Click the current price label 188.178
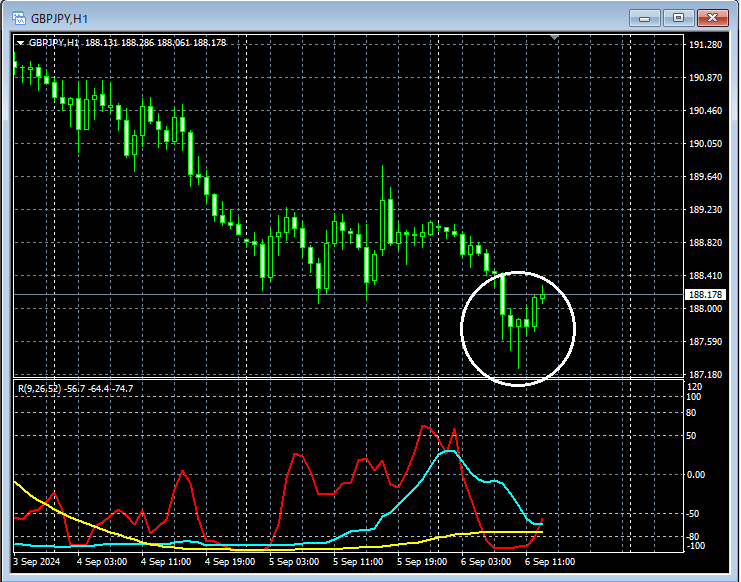This screenshot has height=582, width=741. (705, 295)
